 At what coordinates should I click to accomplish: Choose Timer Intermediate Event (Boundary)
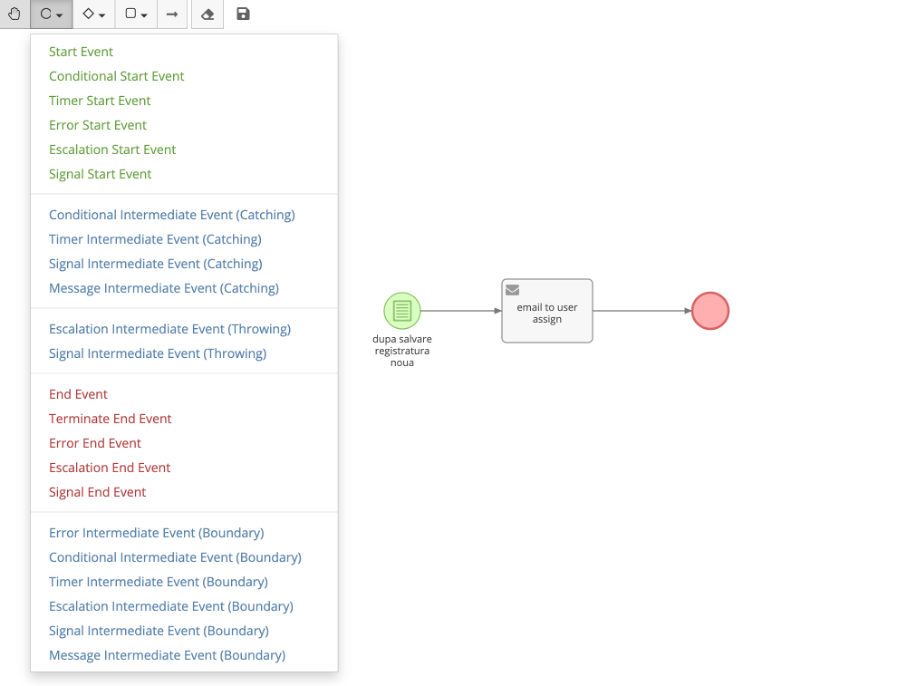click(x=158, y=582)
